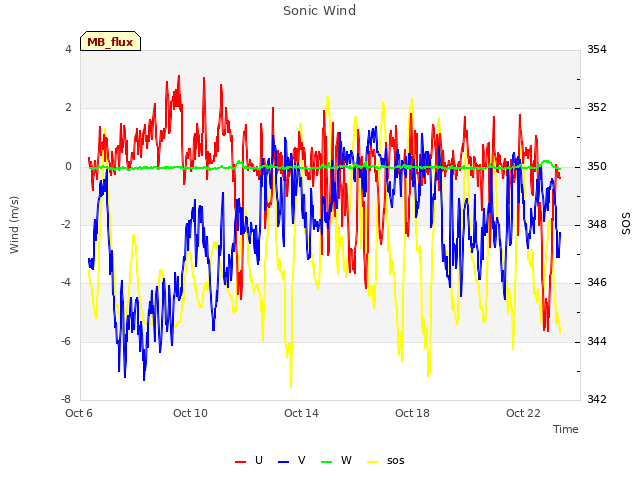Select the V legend label
The width and height of the screenshot is (640, 480).
pyautogui.click(x=302, y=460)
